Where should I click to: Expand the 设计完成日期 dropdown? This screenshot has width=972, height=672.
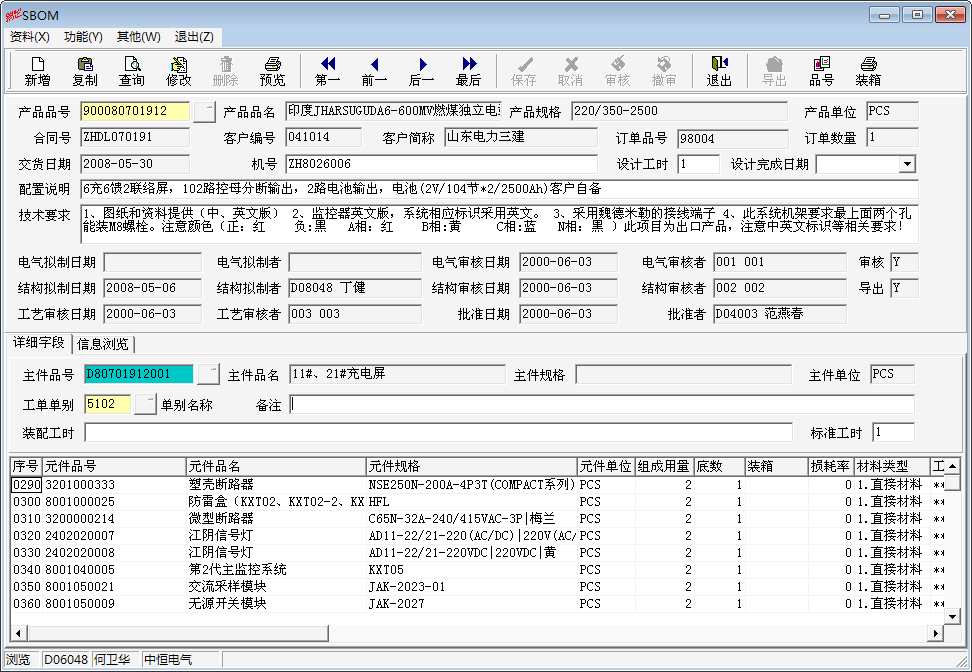(907, 164)
